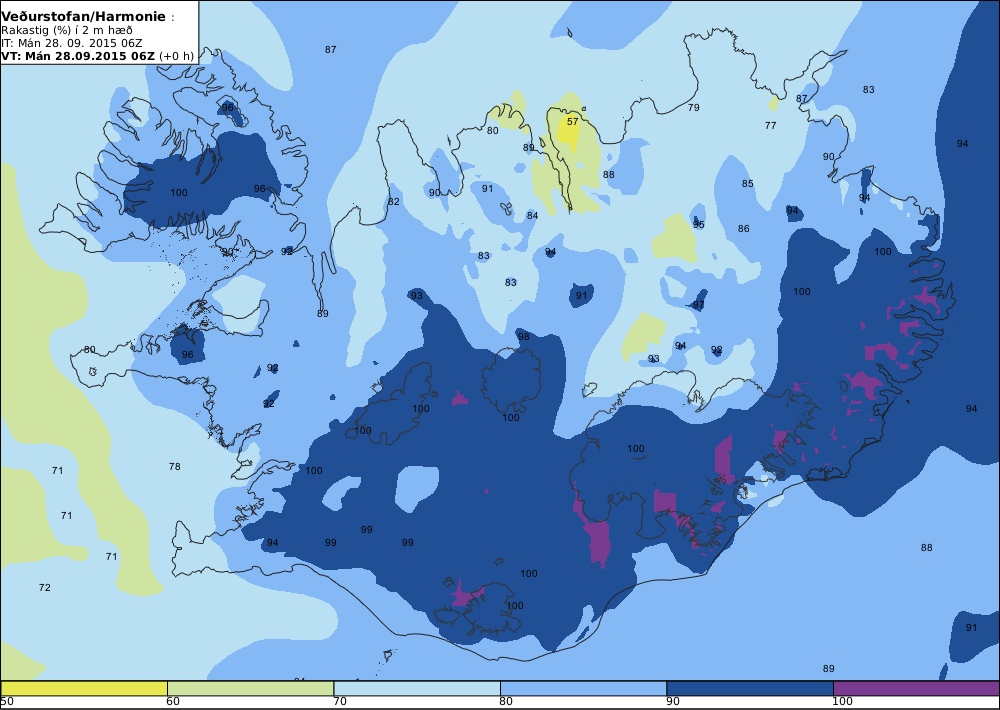
Task: Click the legend scale label 50
Action: tap(7, 702)
